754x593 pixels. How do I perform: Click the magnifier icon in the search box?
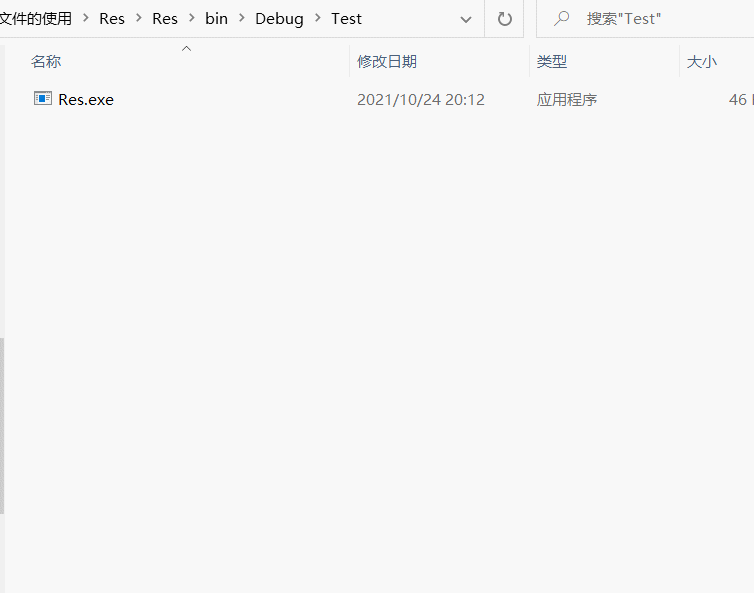(562, 19)
